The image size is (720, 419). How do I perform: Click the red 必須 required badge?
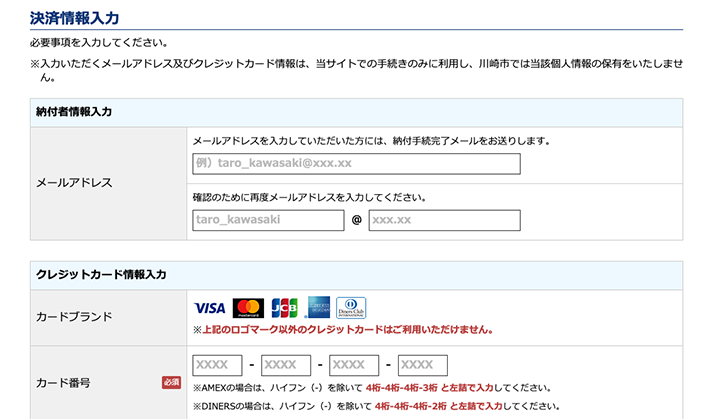click(x=171, y=382)
